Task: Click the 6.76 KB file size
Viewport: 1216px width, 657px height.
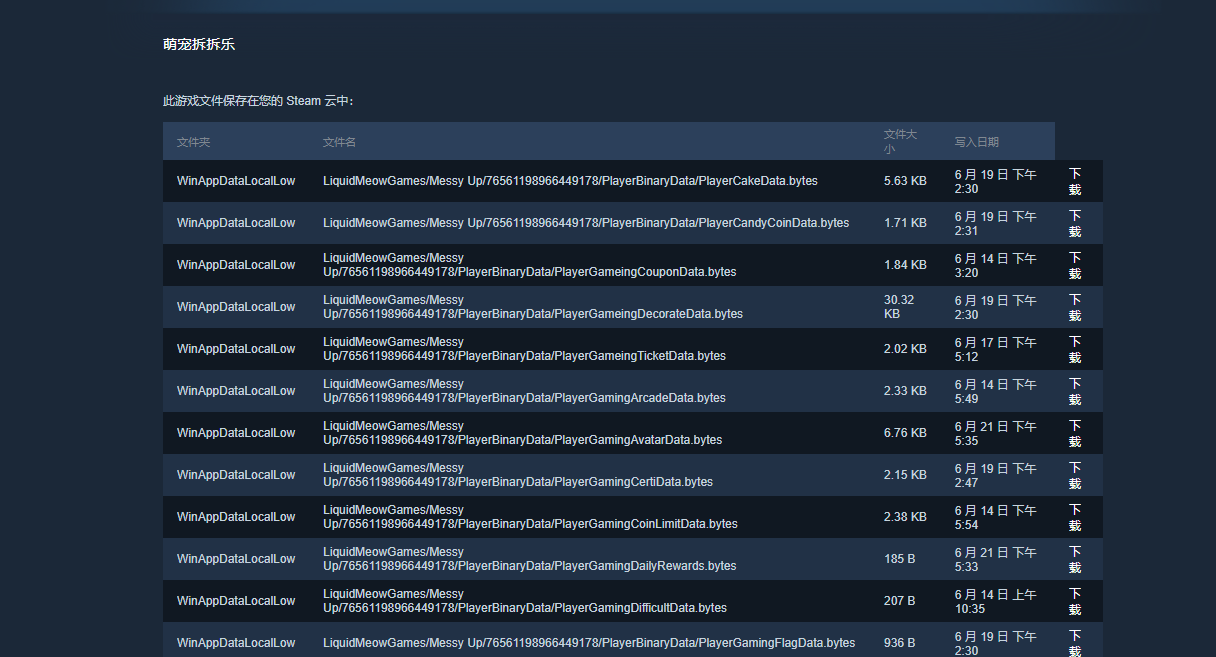Action: pyautogui.click(x=905, y=433)
